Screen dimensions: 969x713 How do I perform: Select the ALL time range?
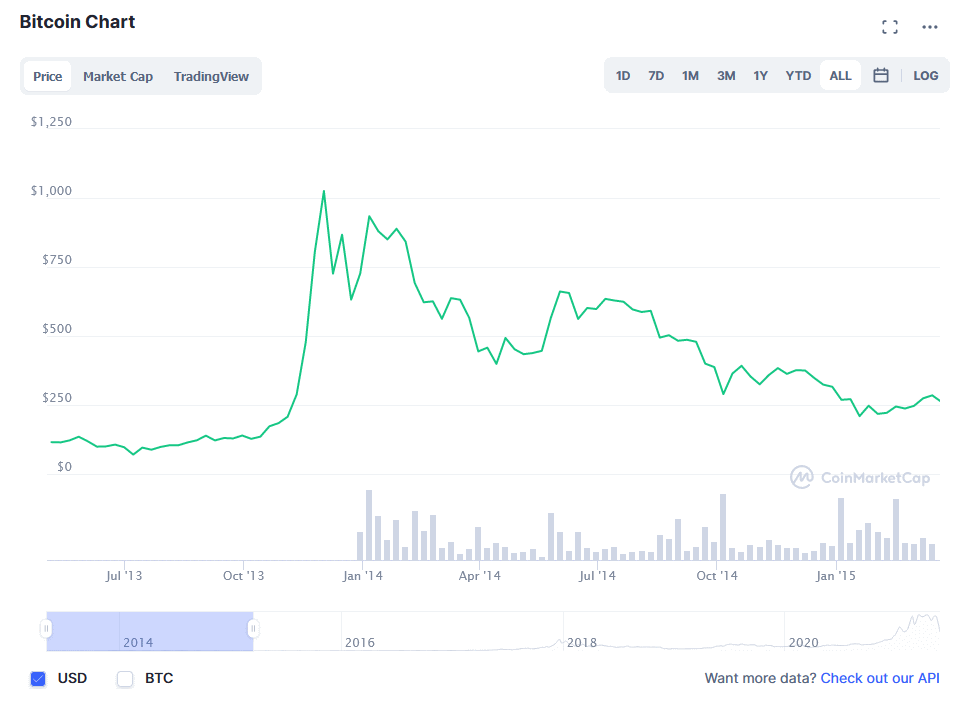[x=840, y=75]
